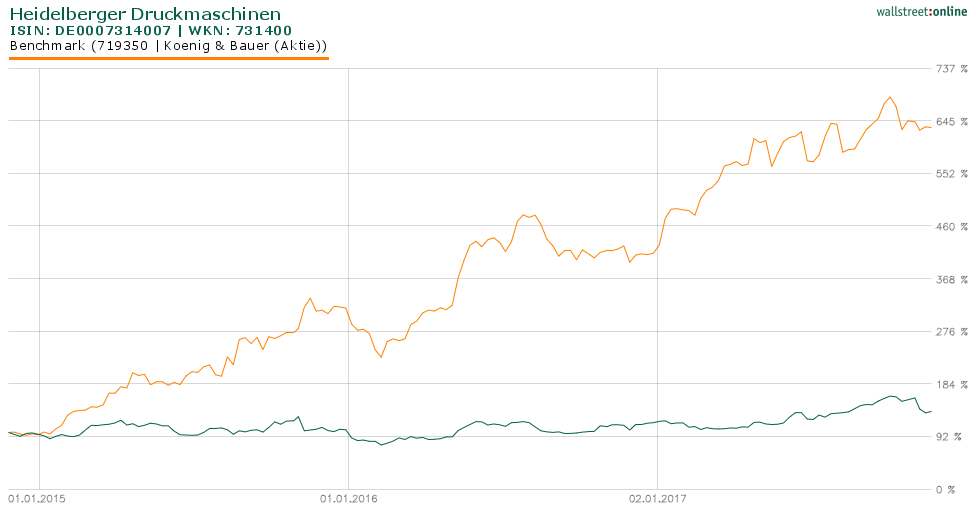Select the 01.01.2016 date label

pyautogui.click(x=347, y=498)
